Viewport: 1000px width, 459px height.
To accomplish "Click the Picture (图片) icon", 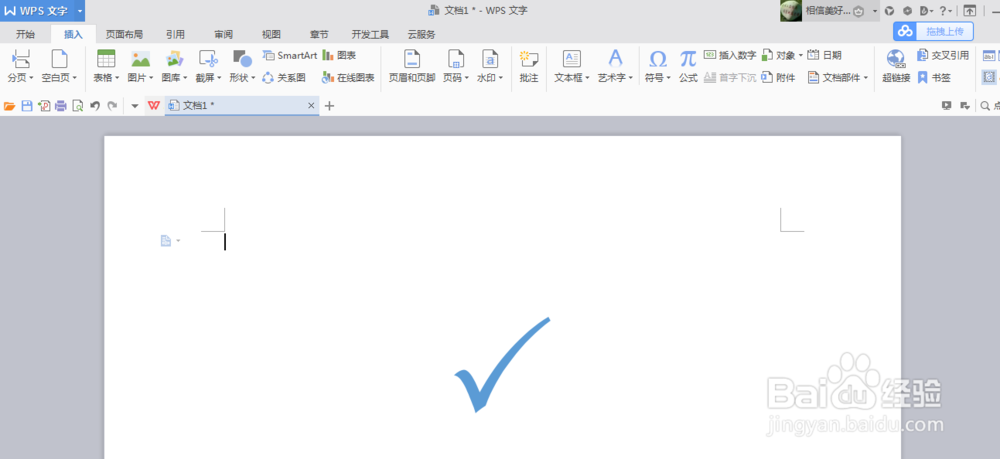I will point(140,59).
